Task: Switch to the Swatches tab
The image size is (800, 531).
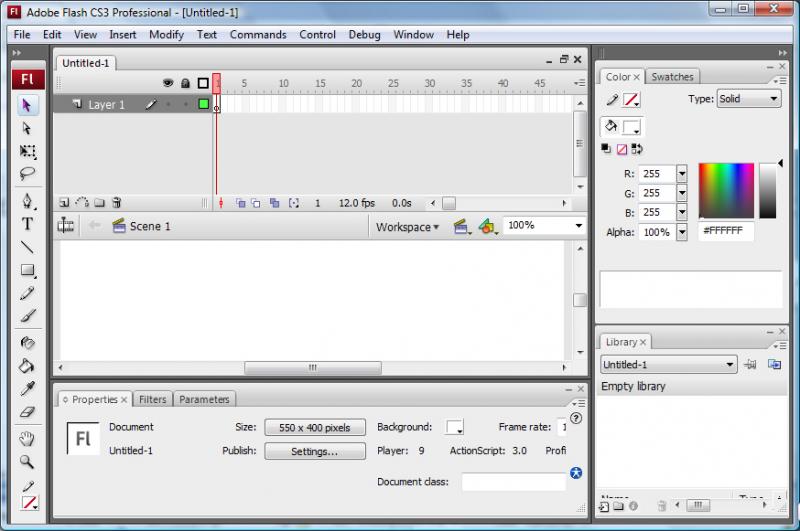Action: (672, 77)
